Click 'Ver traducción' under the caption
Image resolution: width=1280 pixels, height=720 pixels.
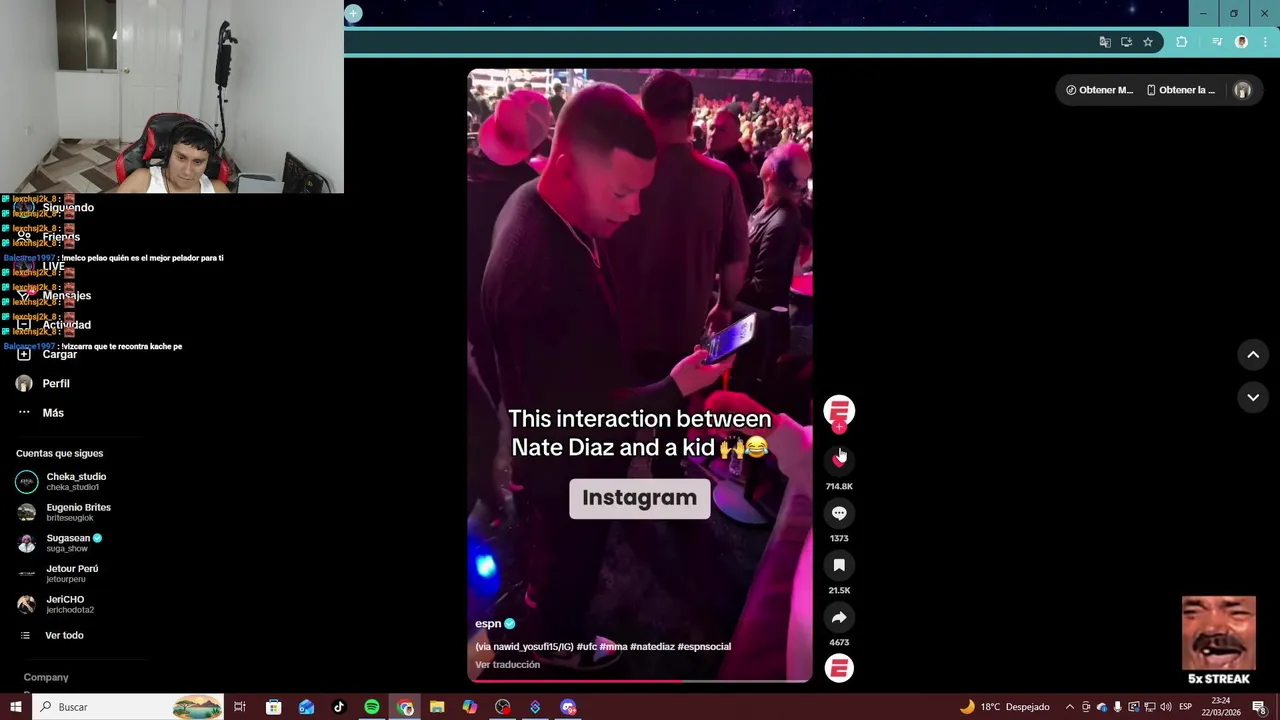(x=507, y=665)
